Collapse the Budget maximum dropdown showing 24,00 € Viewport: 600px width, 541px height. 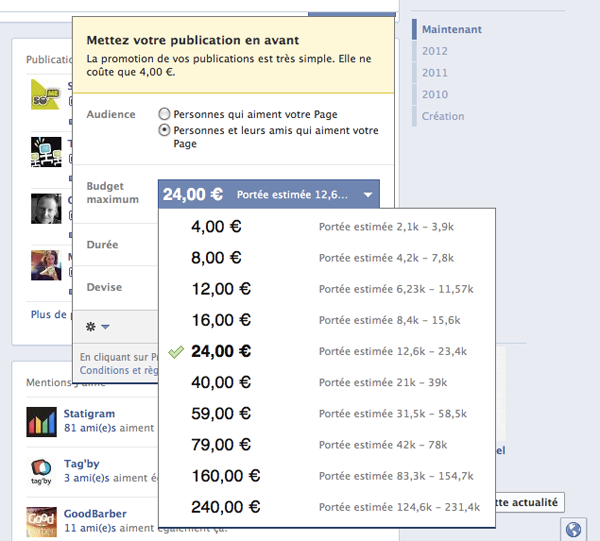point(269,194)
